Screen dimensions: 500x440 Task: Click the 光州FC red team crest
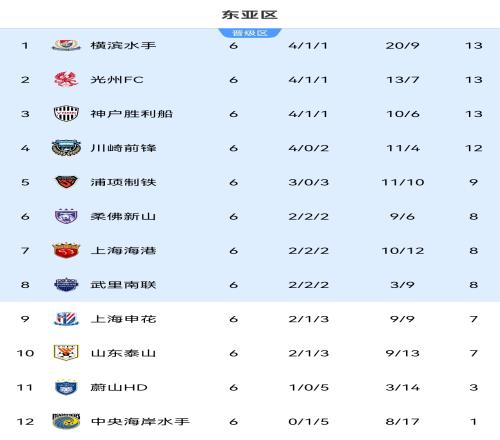point(66,80)
